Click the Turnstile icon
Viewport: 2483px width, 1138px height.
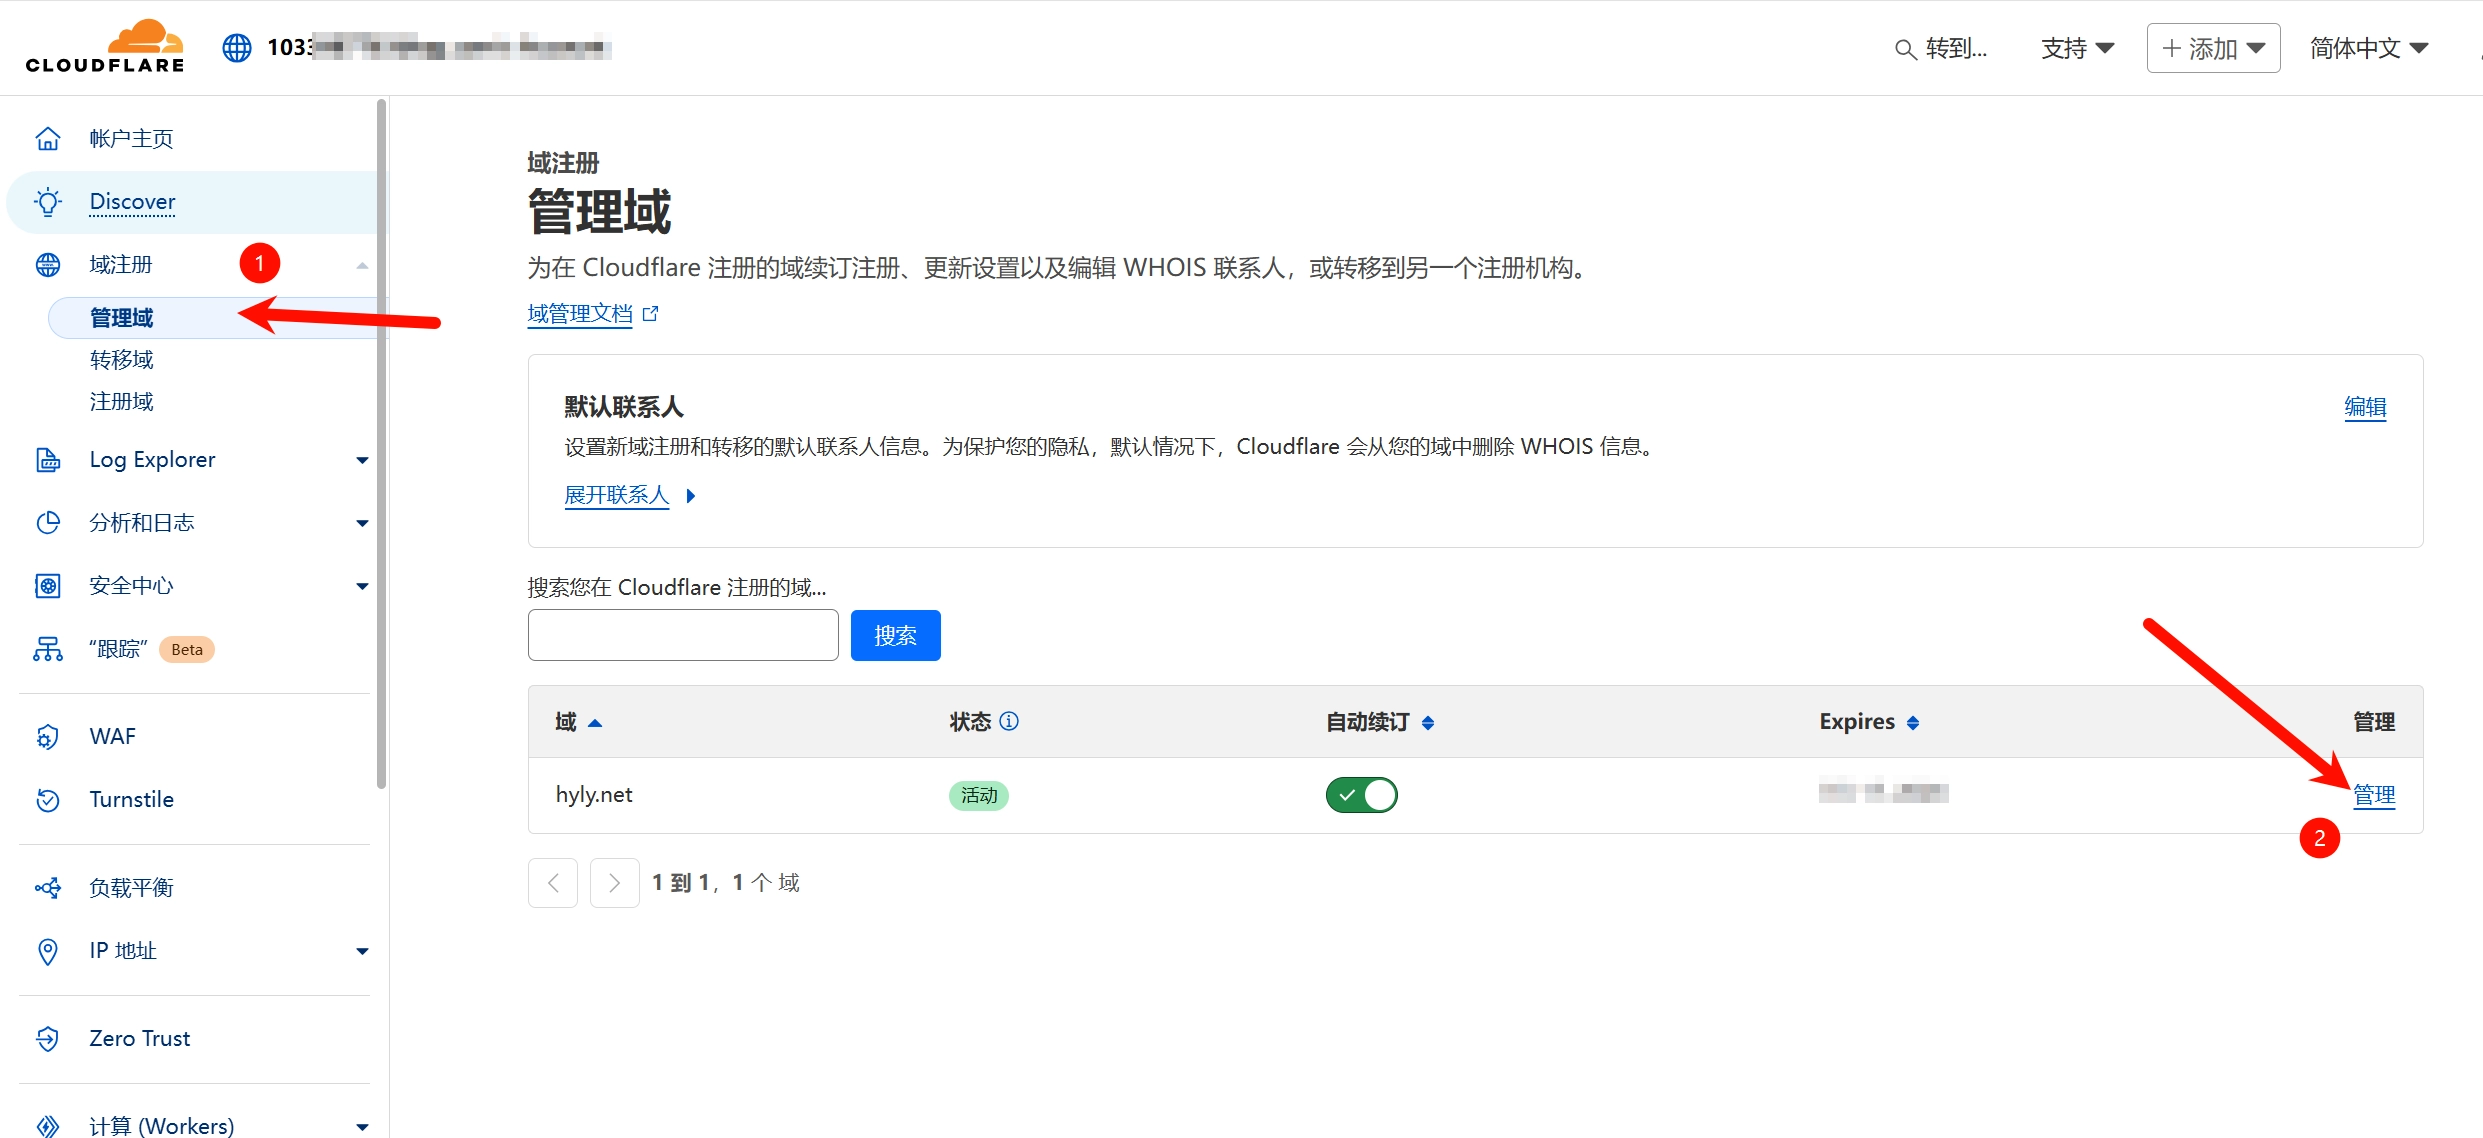coord(48,800)
